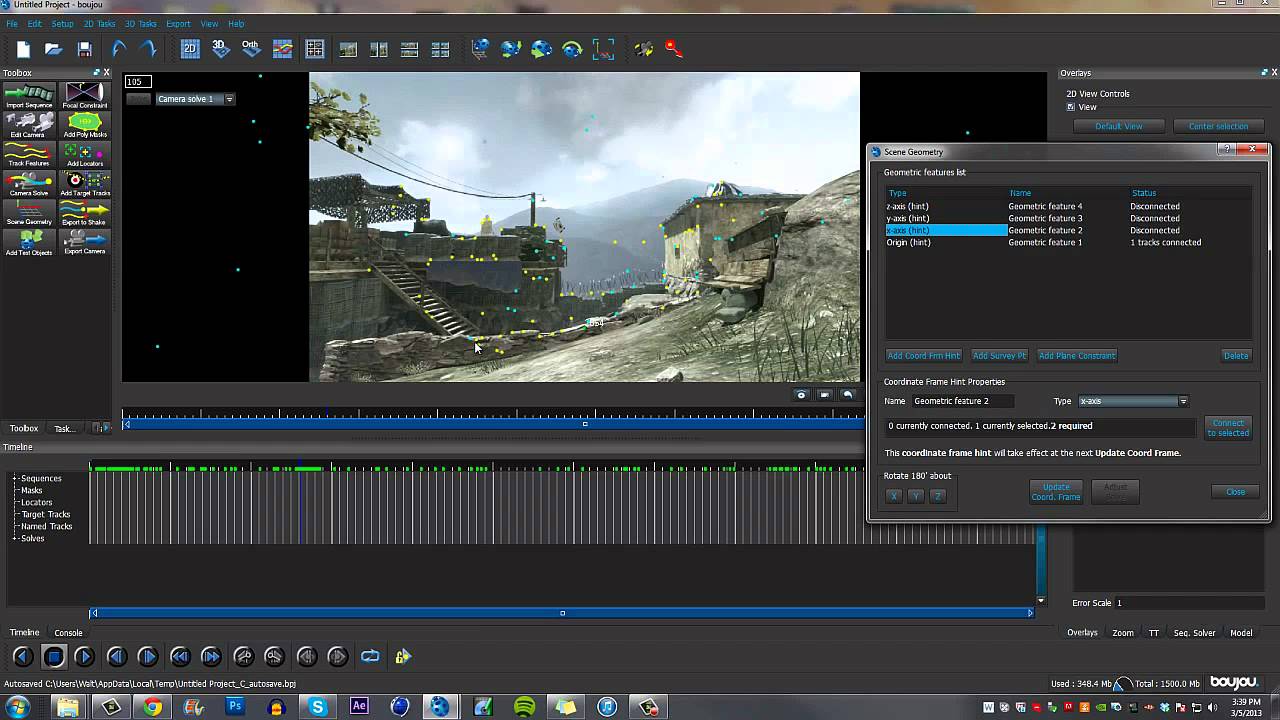
Task: Open a project with the folder icon
Action: pyautogui.click(x=54, y=49)
